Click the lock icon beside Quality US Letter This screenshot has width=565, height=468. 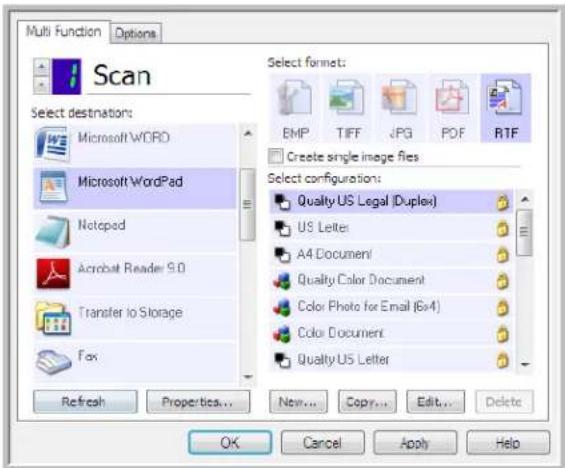tap(503, 360)
